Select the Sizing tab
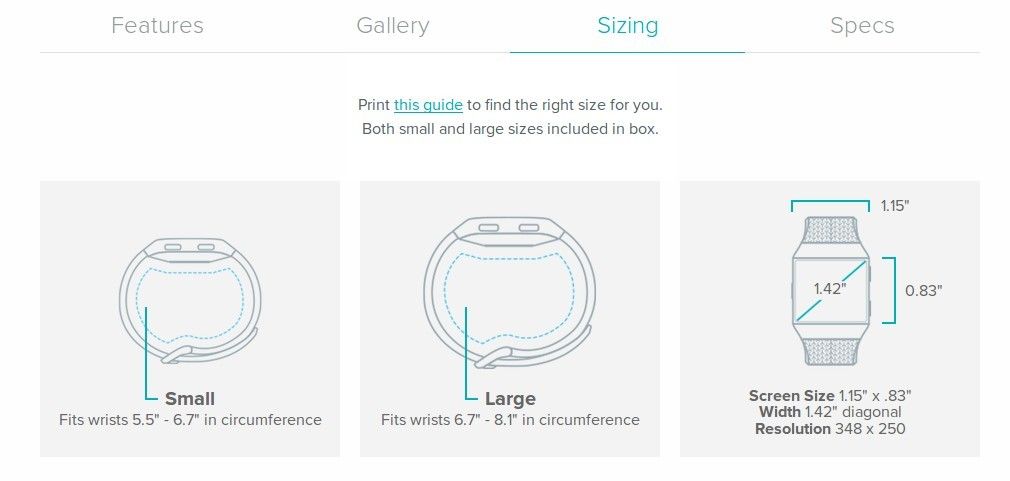The width and height of the screenshot is (1010, 481). [x=627, y=26]
